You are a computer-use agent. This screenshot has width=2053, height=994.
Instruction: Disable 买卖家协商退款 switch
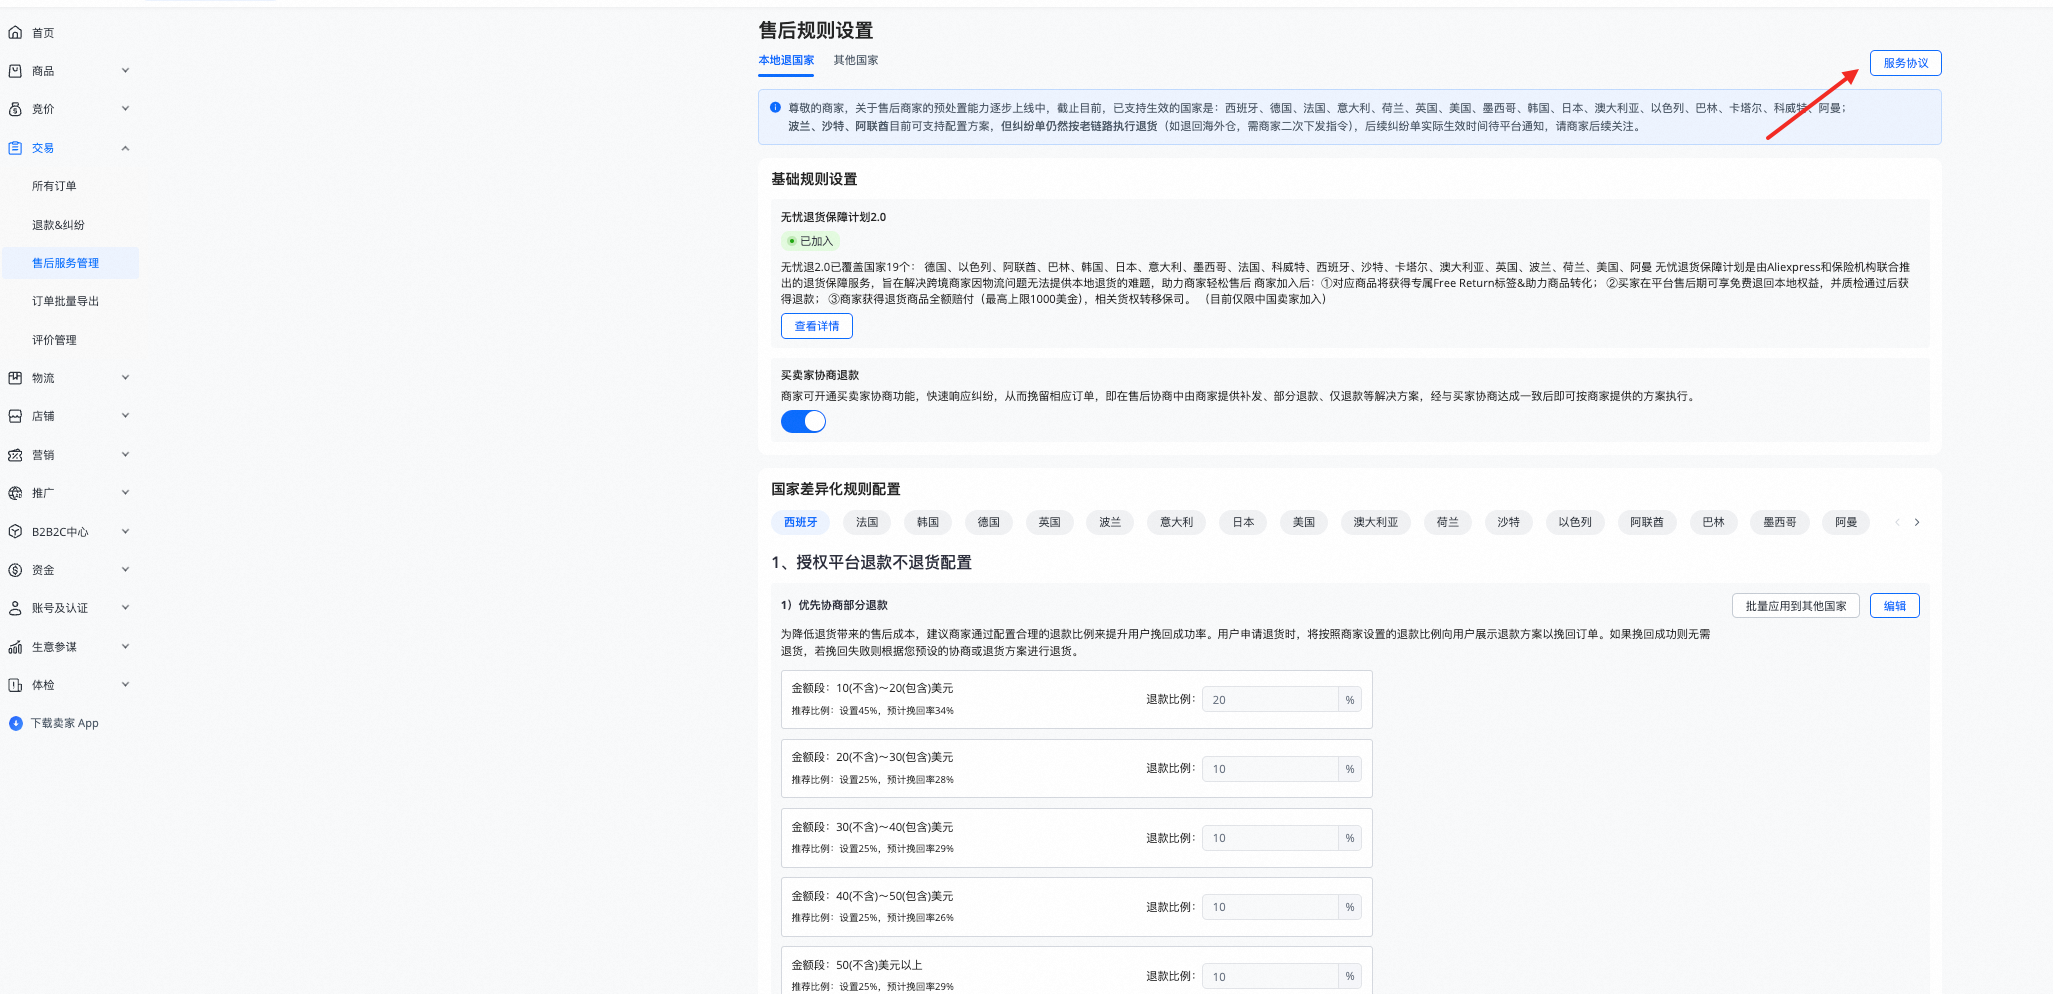803,421
